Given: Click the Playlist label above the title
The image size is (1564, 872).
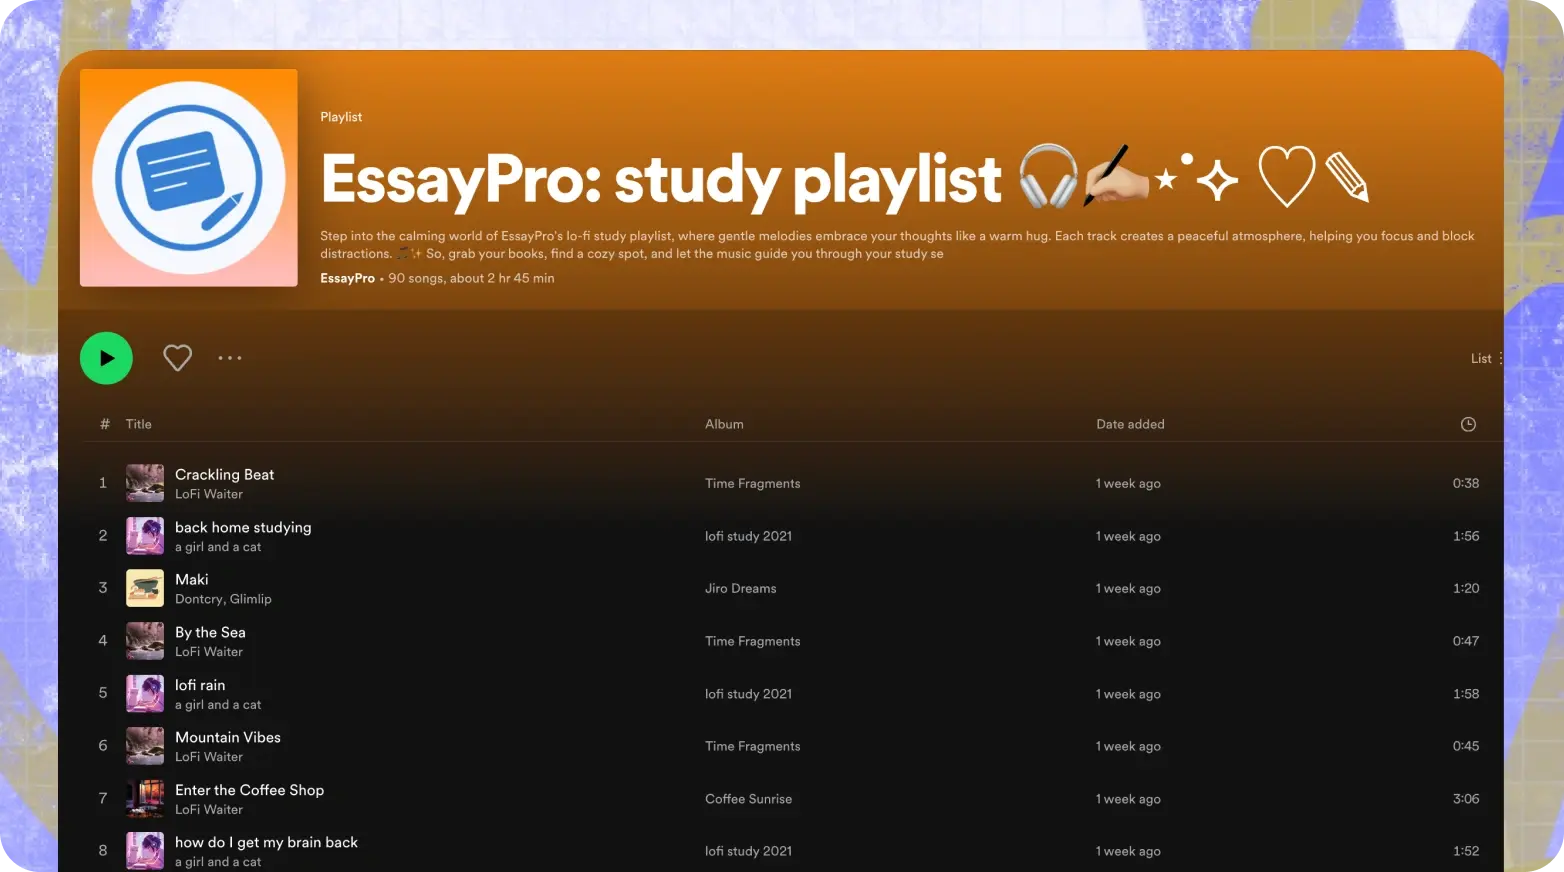Looking at the screenshot, I should coord(341,116).
